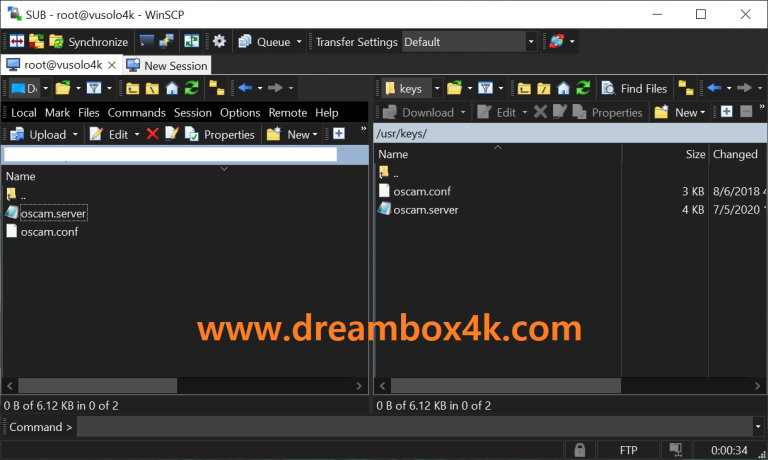The width and height of the screenshot is (768, 460).
Task: Click the two-folders icon with red and green arrows
Action: click(36, 42)
